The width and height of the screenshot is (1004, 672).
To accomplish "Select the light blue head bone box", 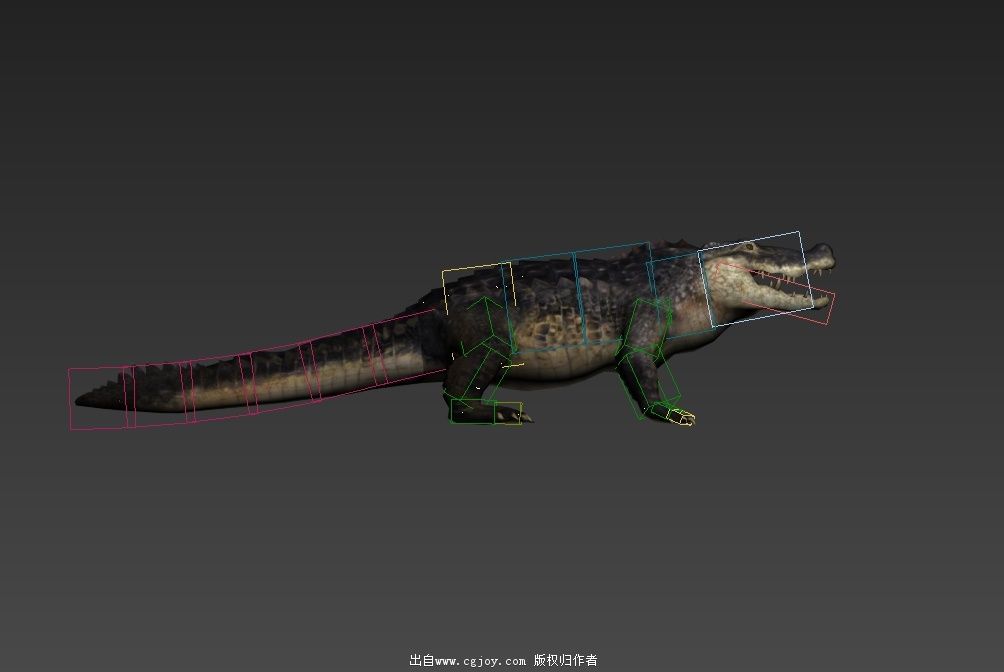I will (x=755, y=279).
